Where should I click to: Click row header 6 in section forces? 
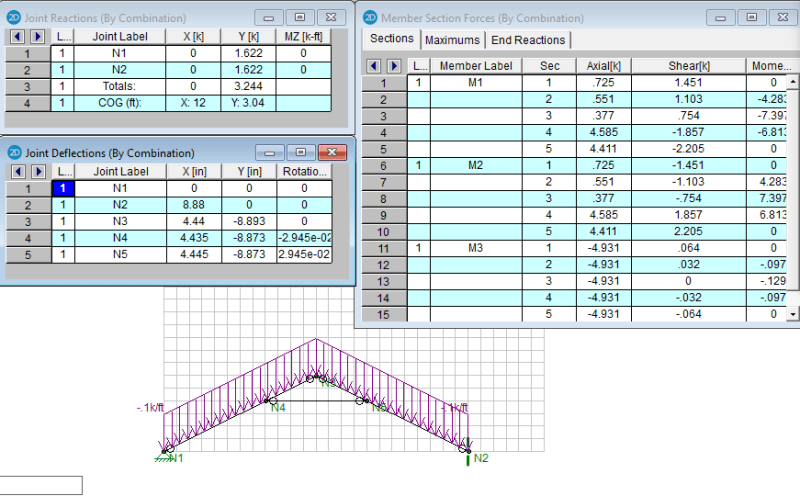click(x=384, y=165)
